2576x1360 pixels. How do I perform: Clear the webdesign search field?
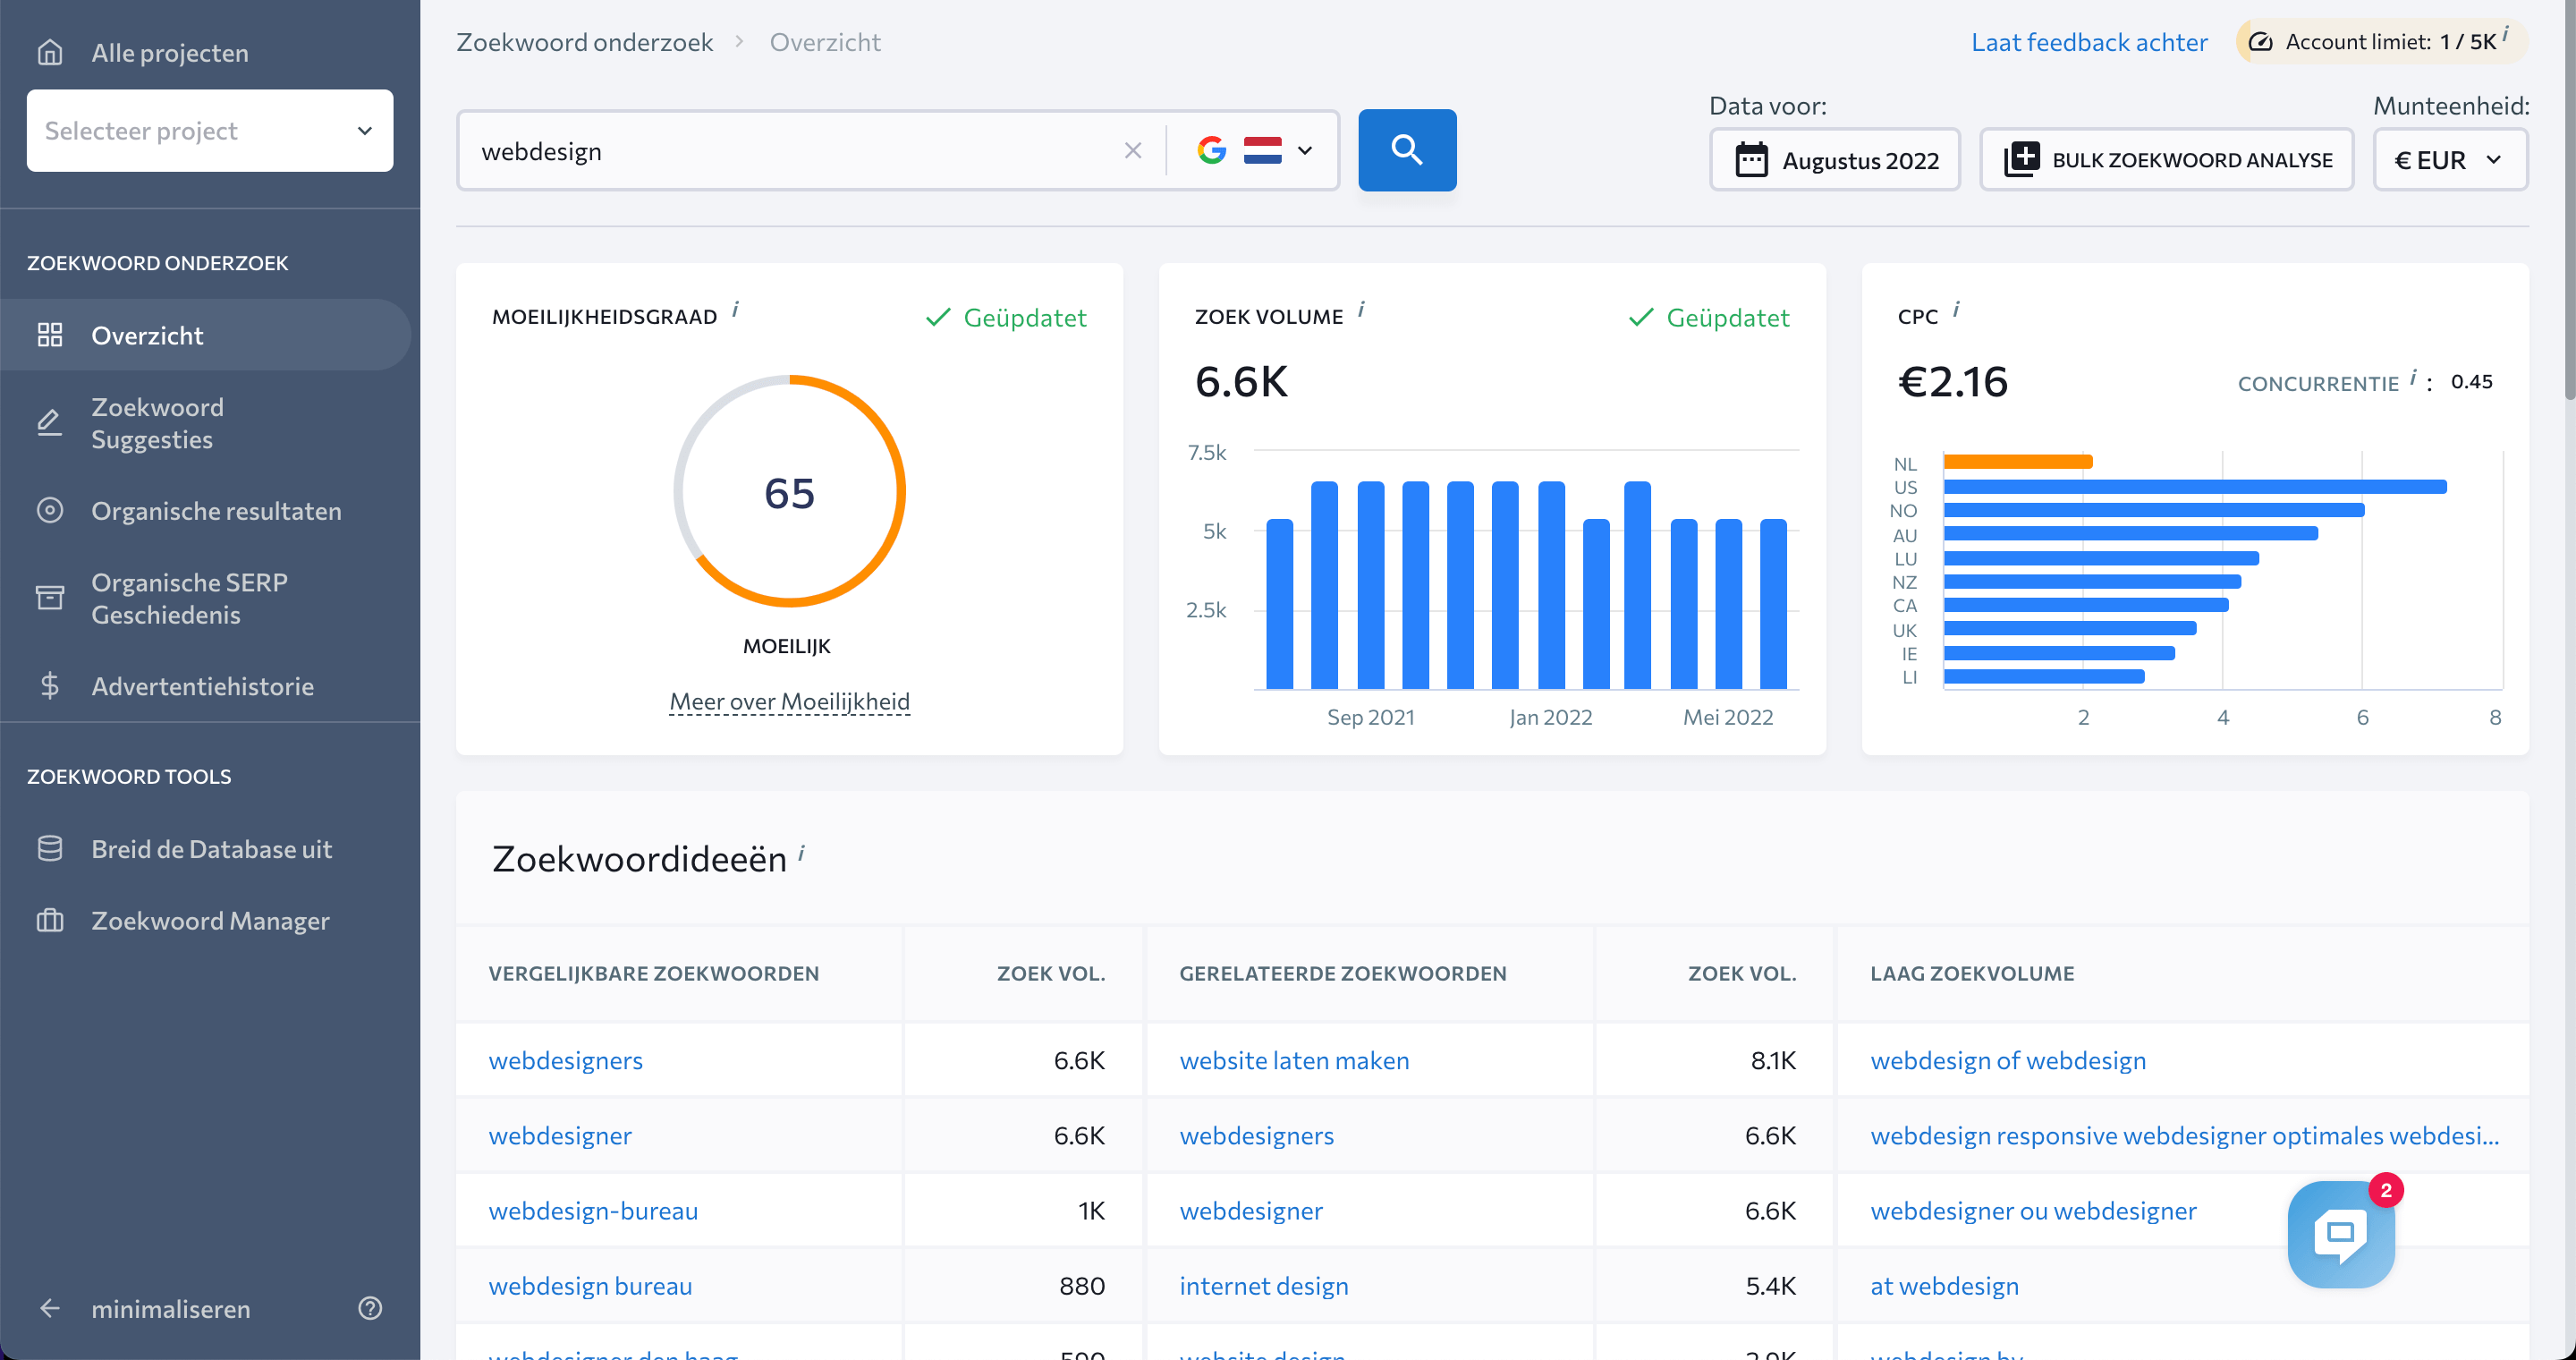pyautogui.click(x=1132, y=151)
